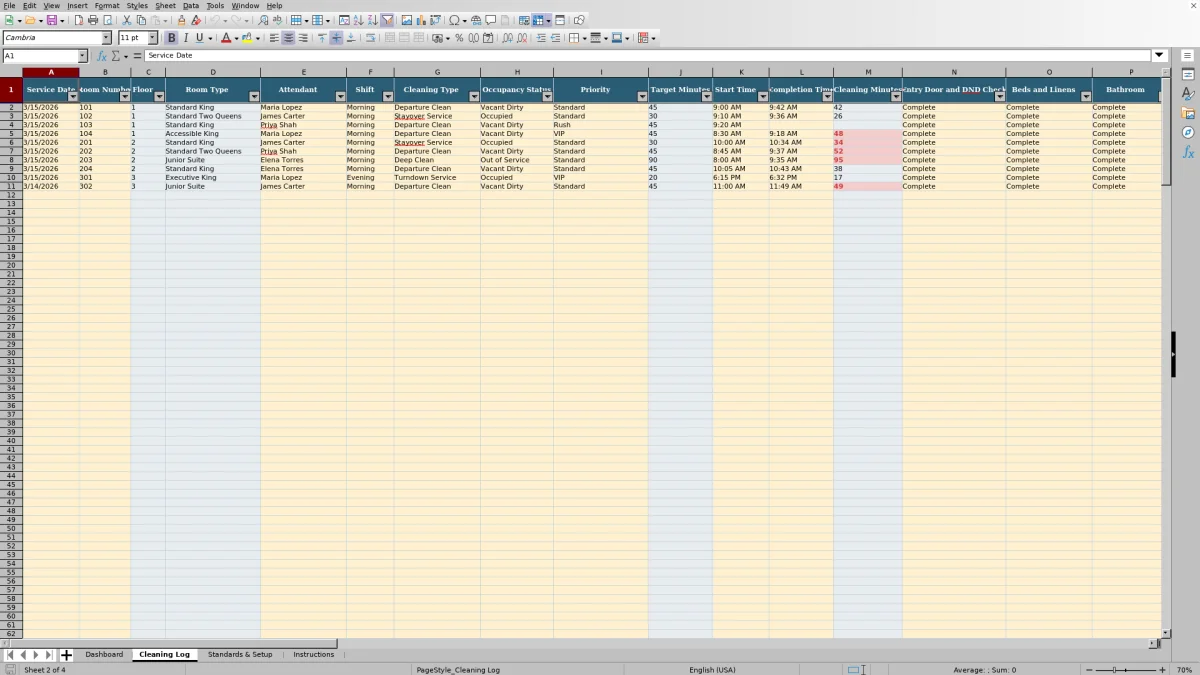Click the Increase Indent icon
The width and height of the screenshot is (1200, 675).
click(x=541, y=38)
